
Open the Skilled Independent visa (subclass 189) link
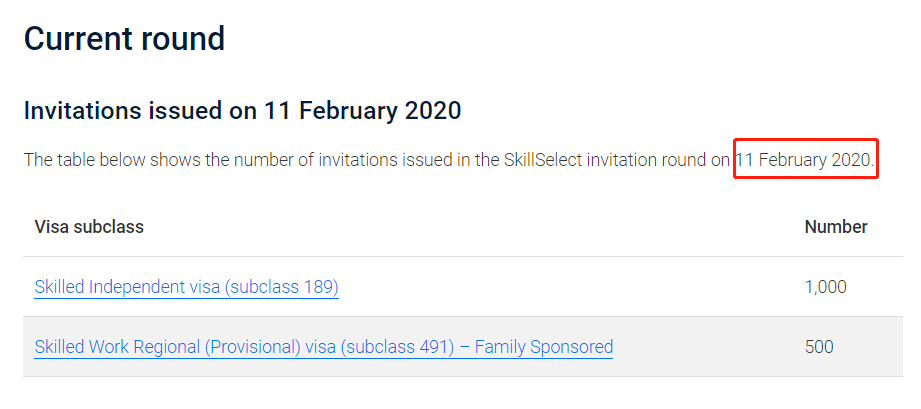(x=186, y=287)
